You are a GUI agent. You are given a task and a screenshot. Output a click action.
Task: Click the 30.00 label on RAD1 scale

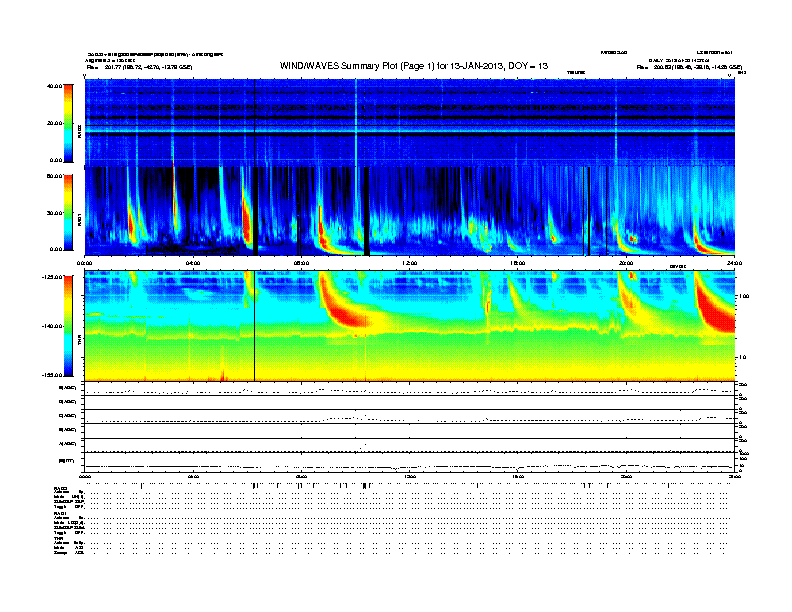tap(54, 213)
